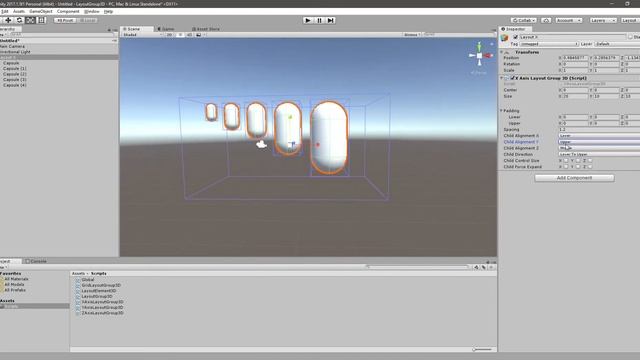Toggle Local handle rotation button
The height and width of the screenshot is (360, 640).
click(x=87, y=20)
